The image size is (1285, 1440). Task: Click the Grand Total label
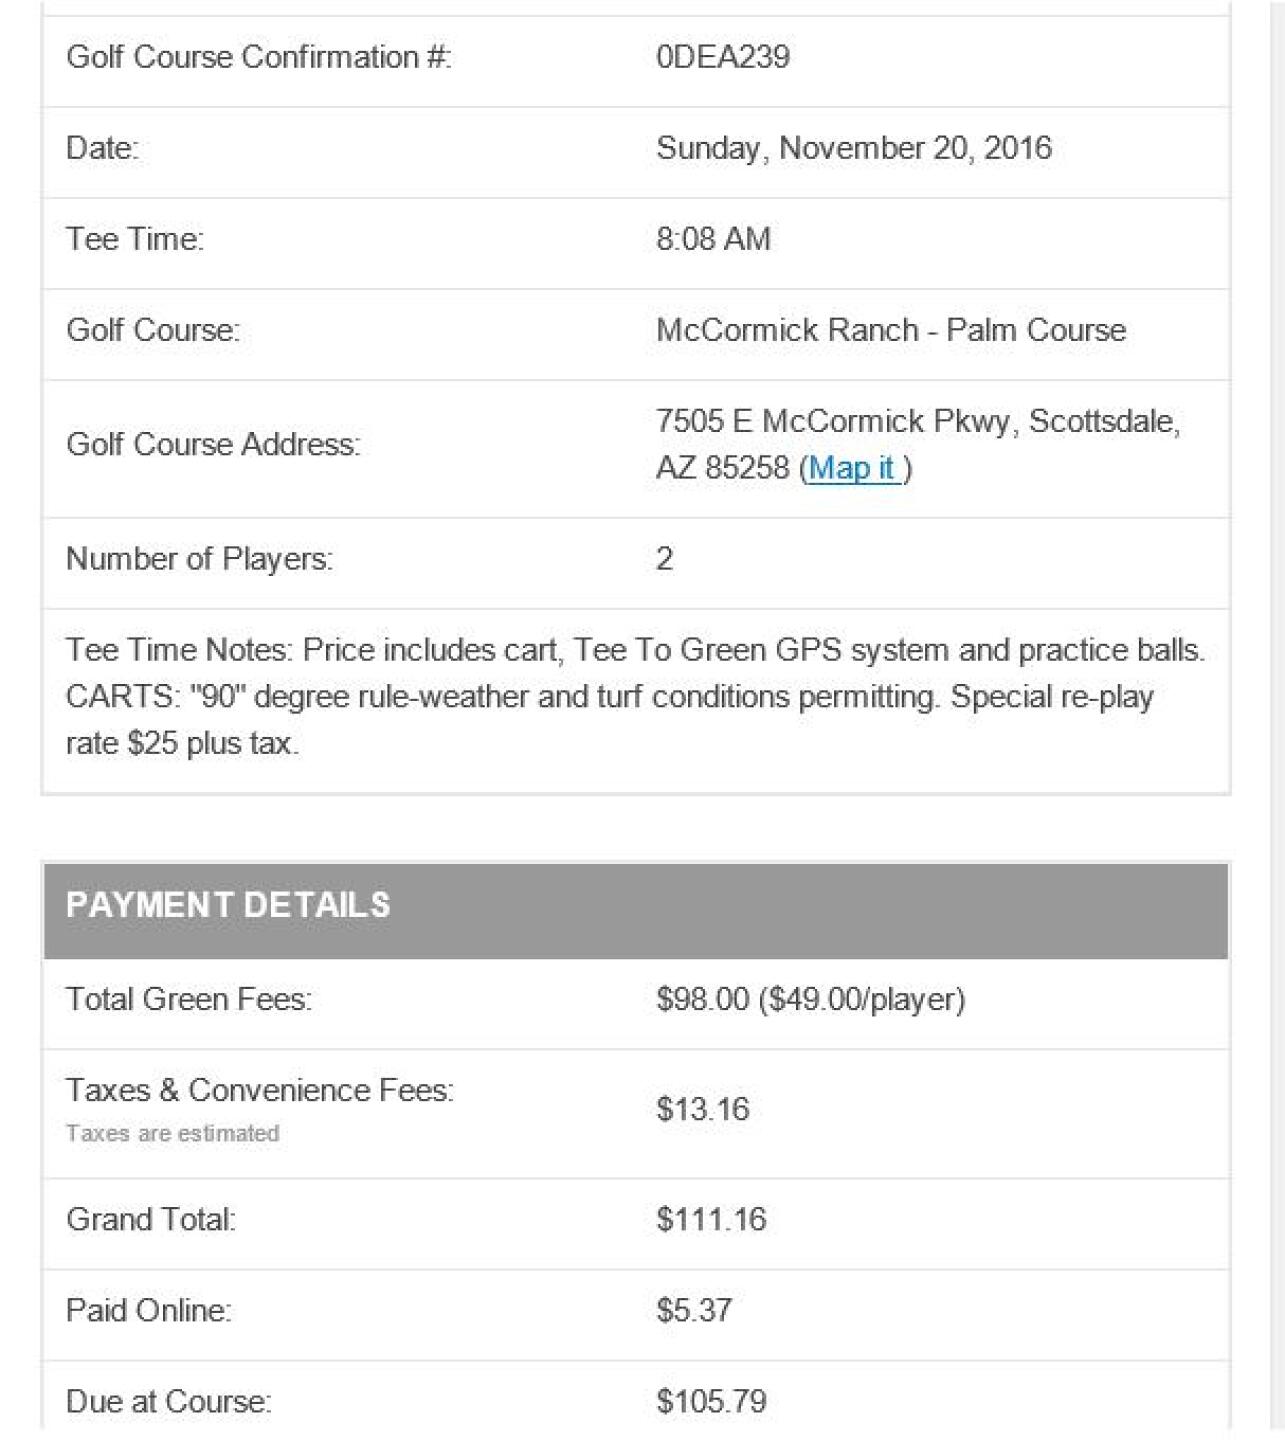[150, 1219]
